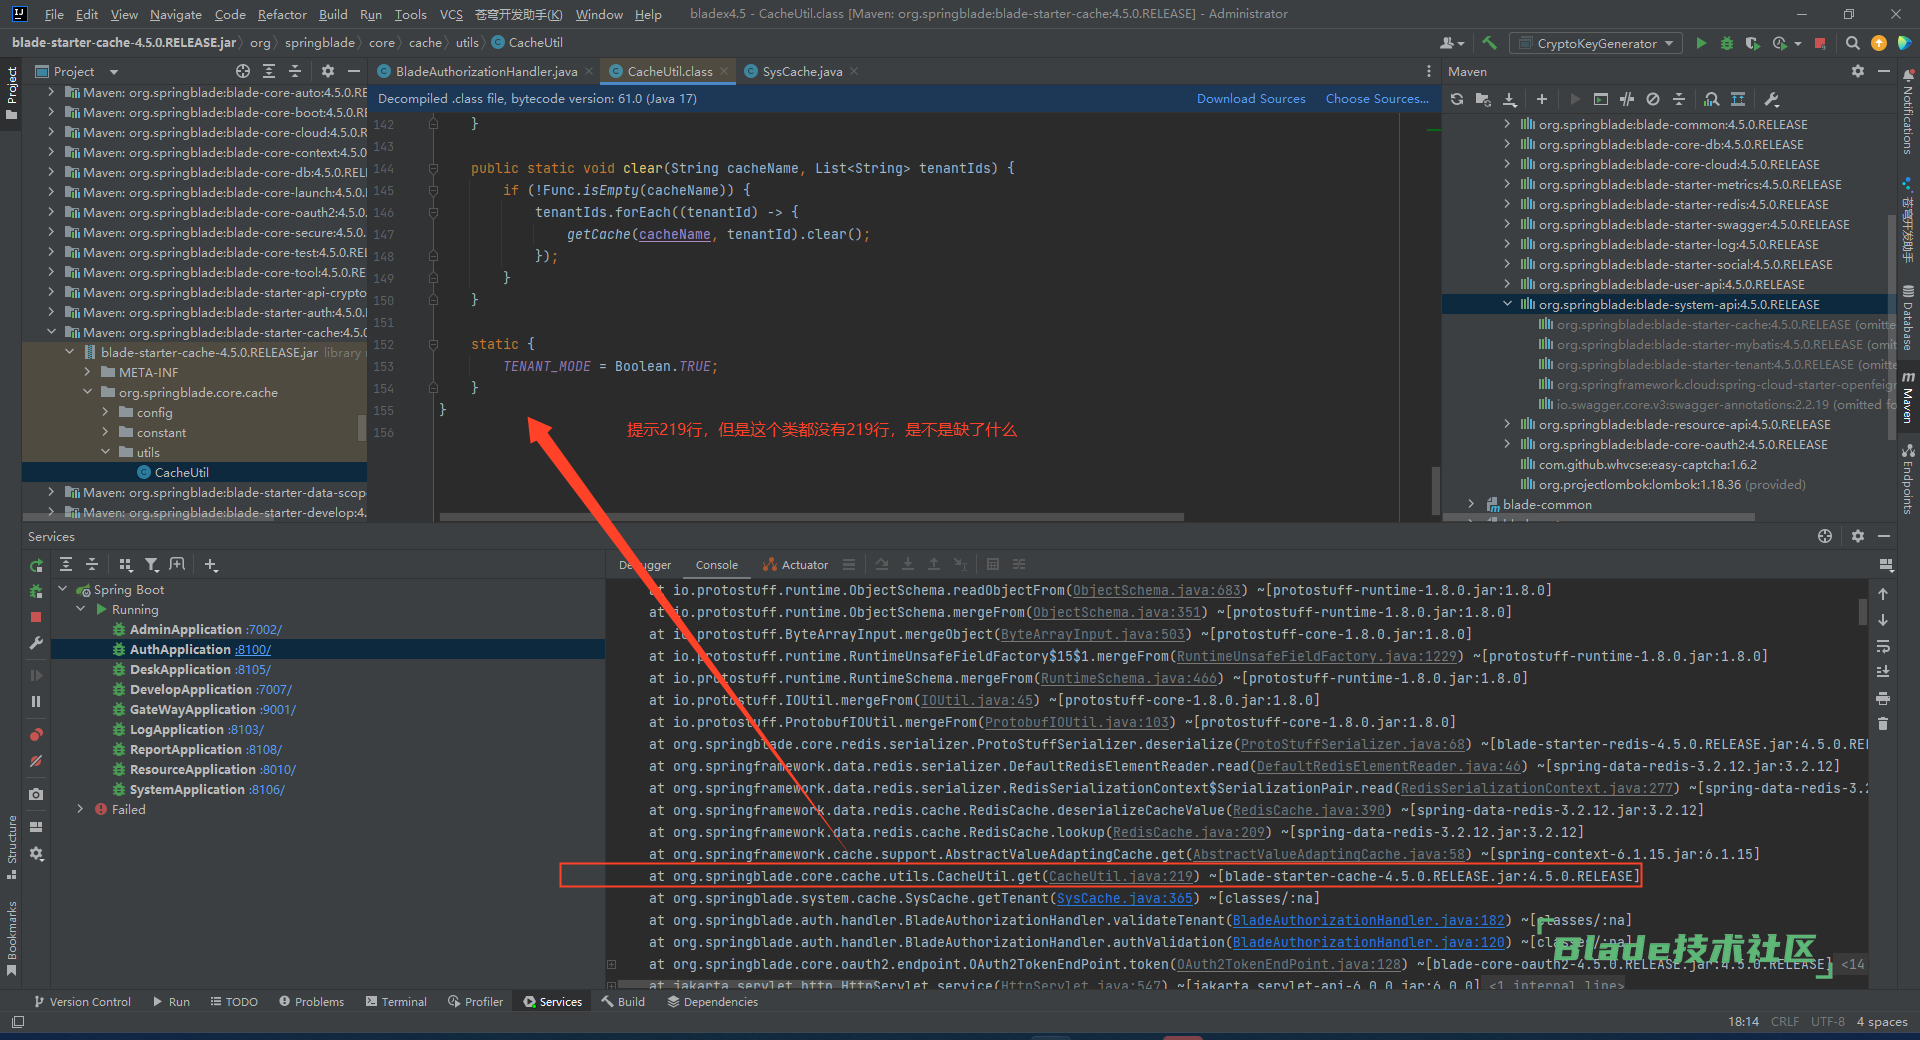Open Search Everywhere magnifier icon
Image resolution: width=1920 pixels, height=1040 pixels.
pos(1852,43)
